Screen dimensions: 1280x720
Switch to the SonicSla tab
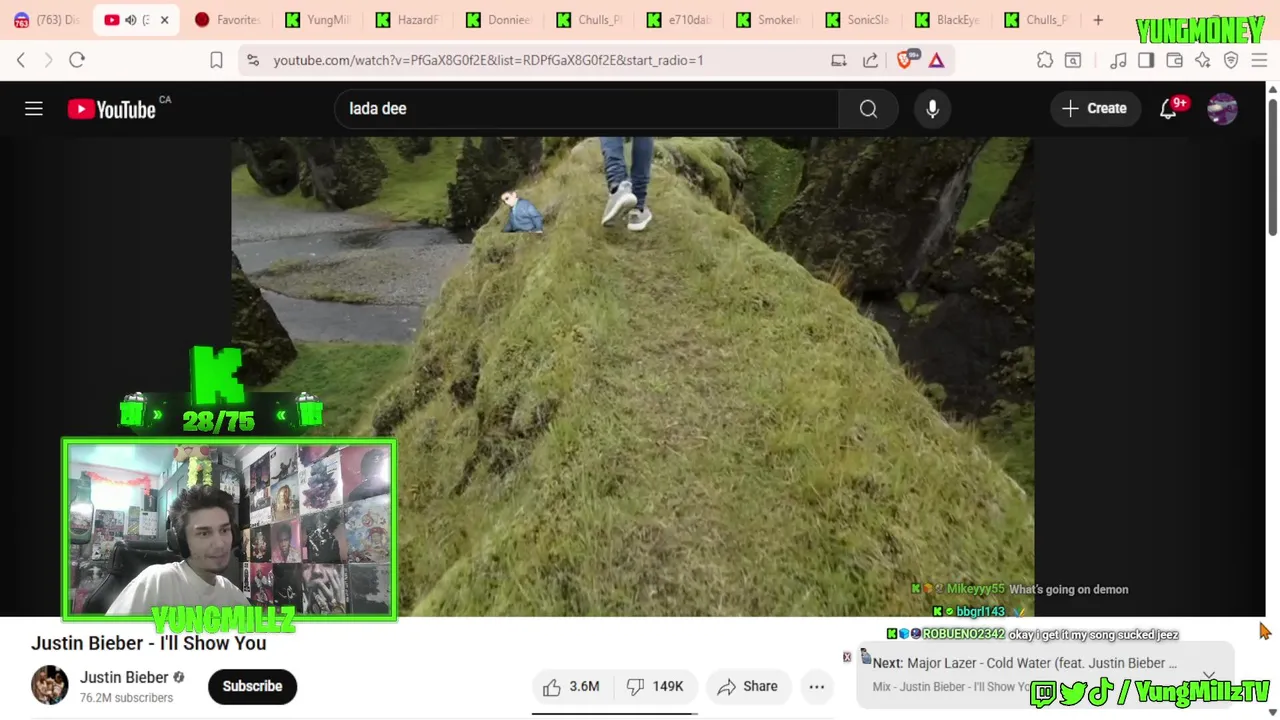(858, 20)
